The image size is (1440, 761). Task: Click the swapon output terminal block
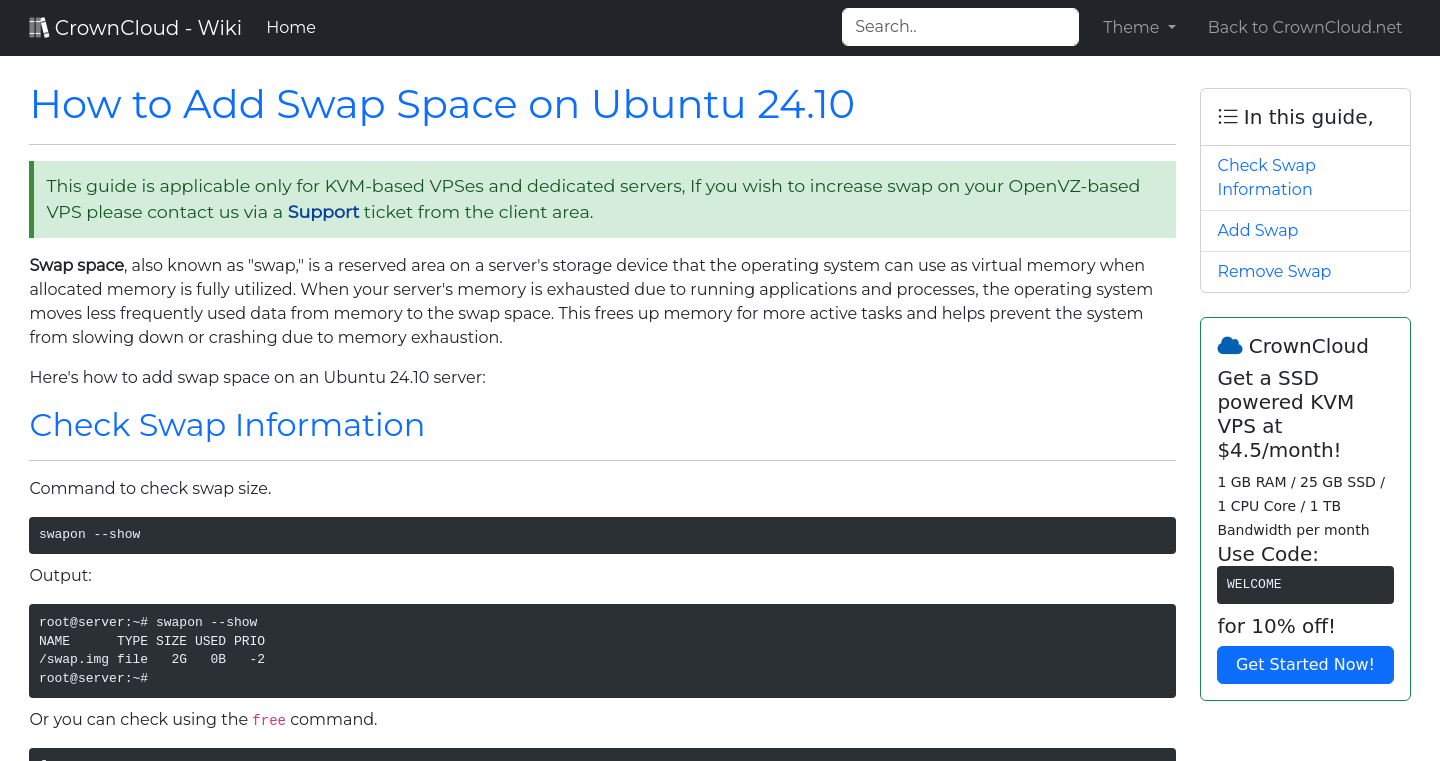click(602, 650)
